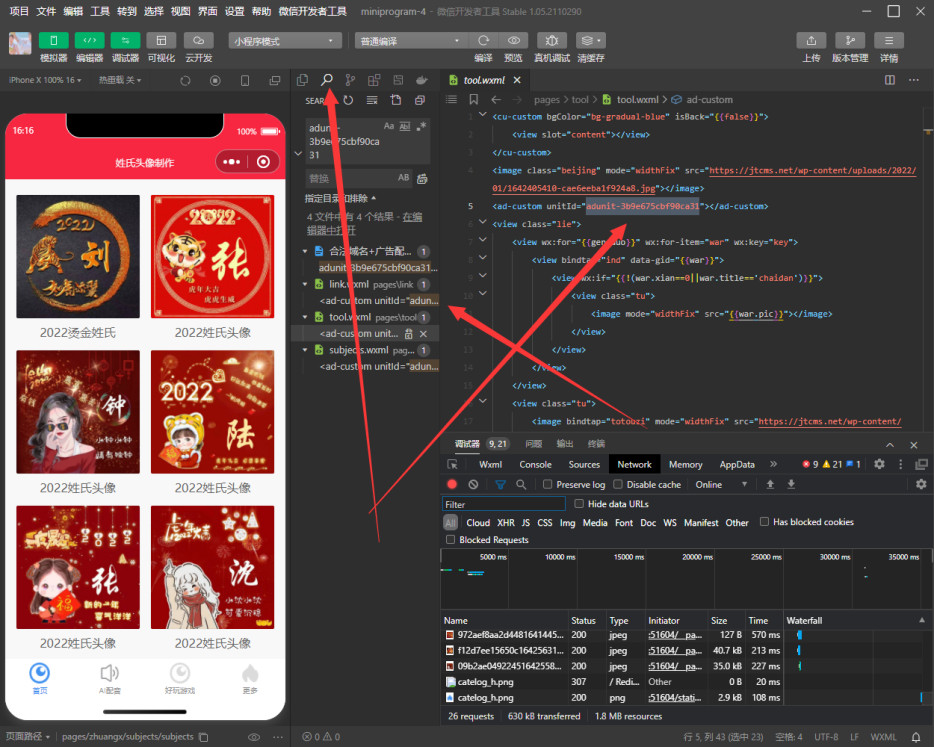Filter network requests by Img
The height and width of the screenshot is (747, 934).
567,522
